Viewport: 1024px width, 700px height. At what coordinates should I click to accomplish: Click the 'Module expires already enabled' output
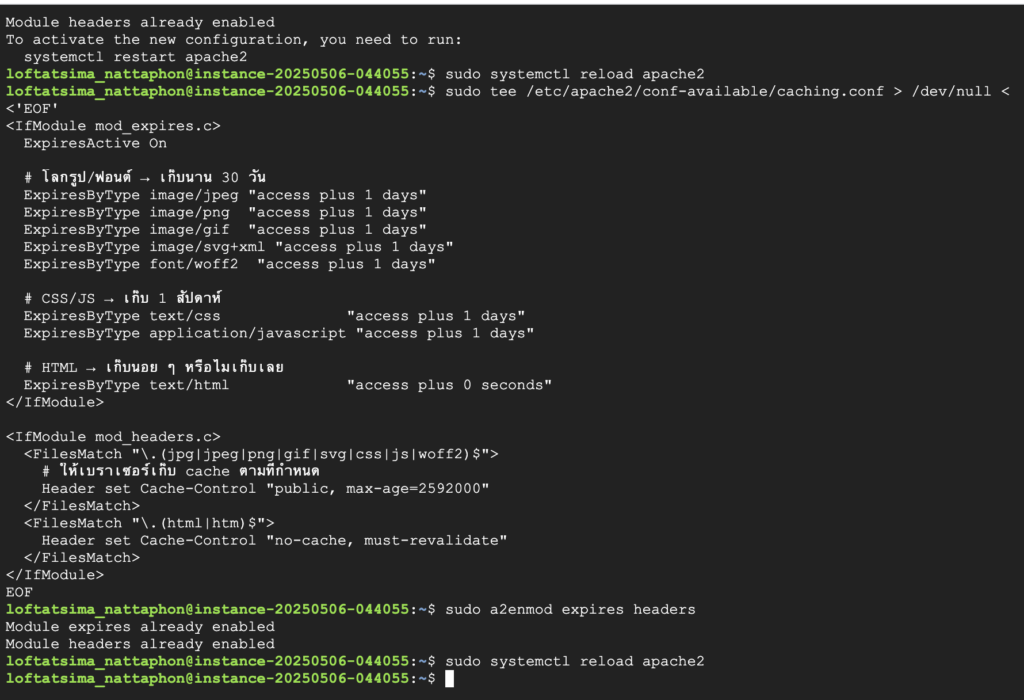pyautogui.click(x=140, y=627)
